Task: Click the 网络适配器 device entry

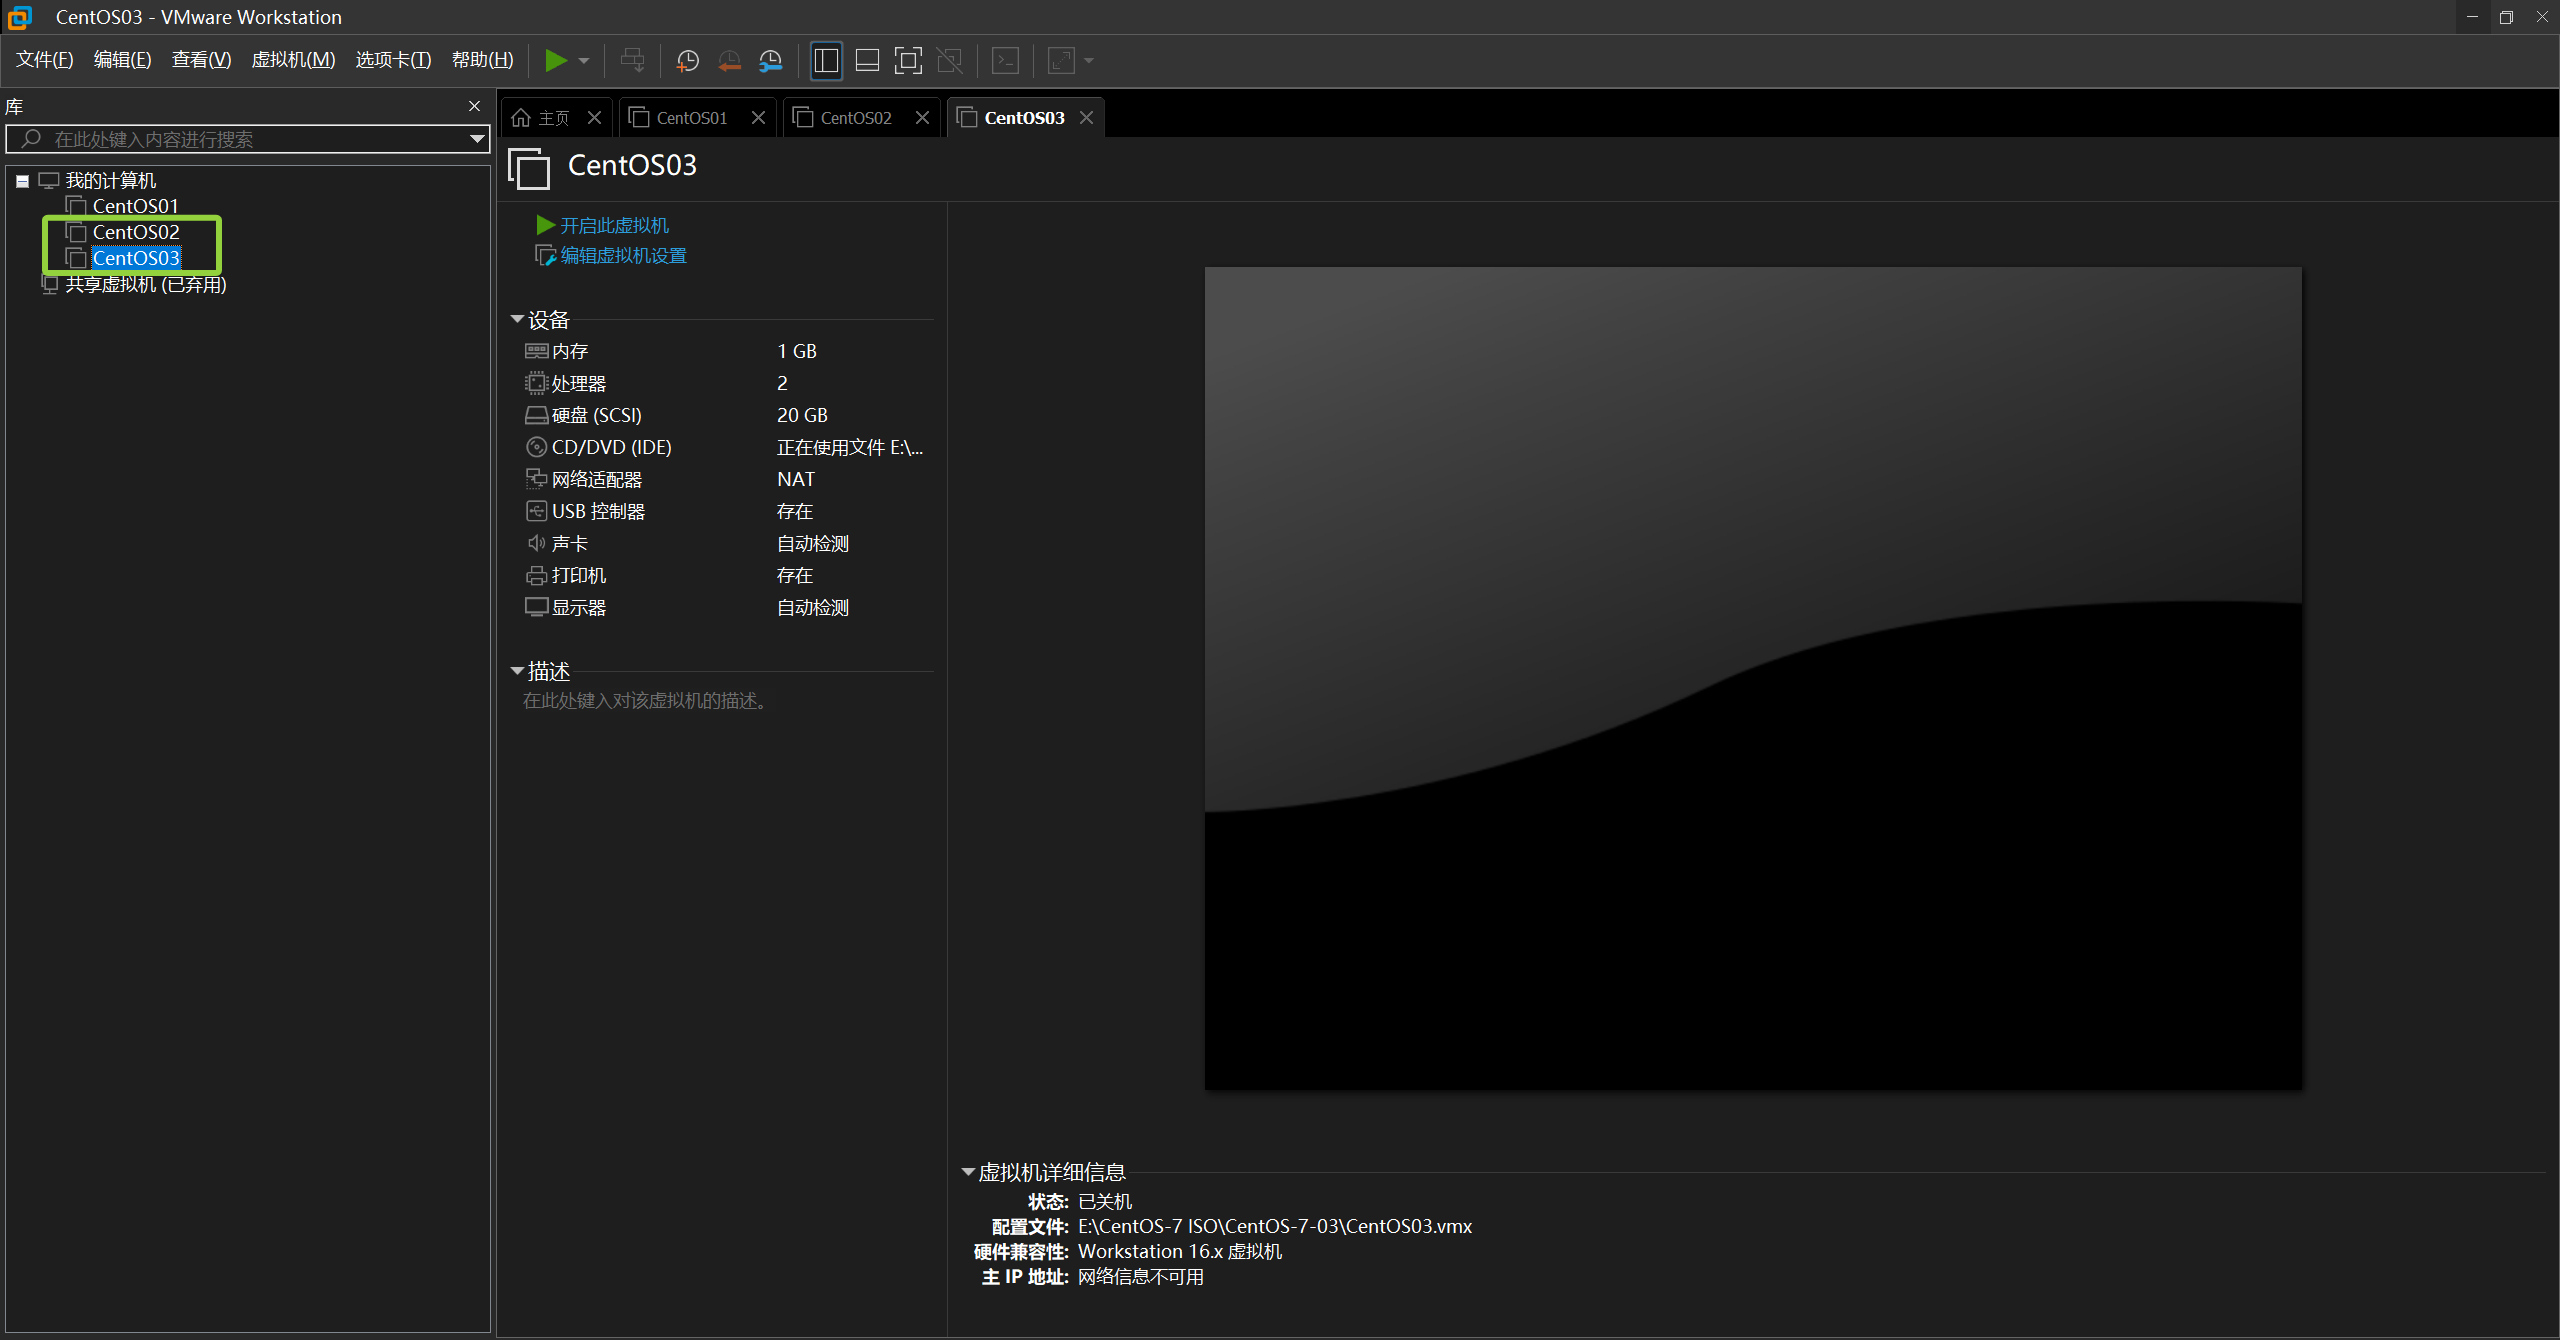Action: point(596,479)
